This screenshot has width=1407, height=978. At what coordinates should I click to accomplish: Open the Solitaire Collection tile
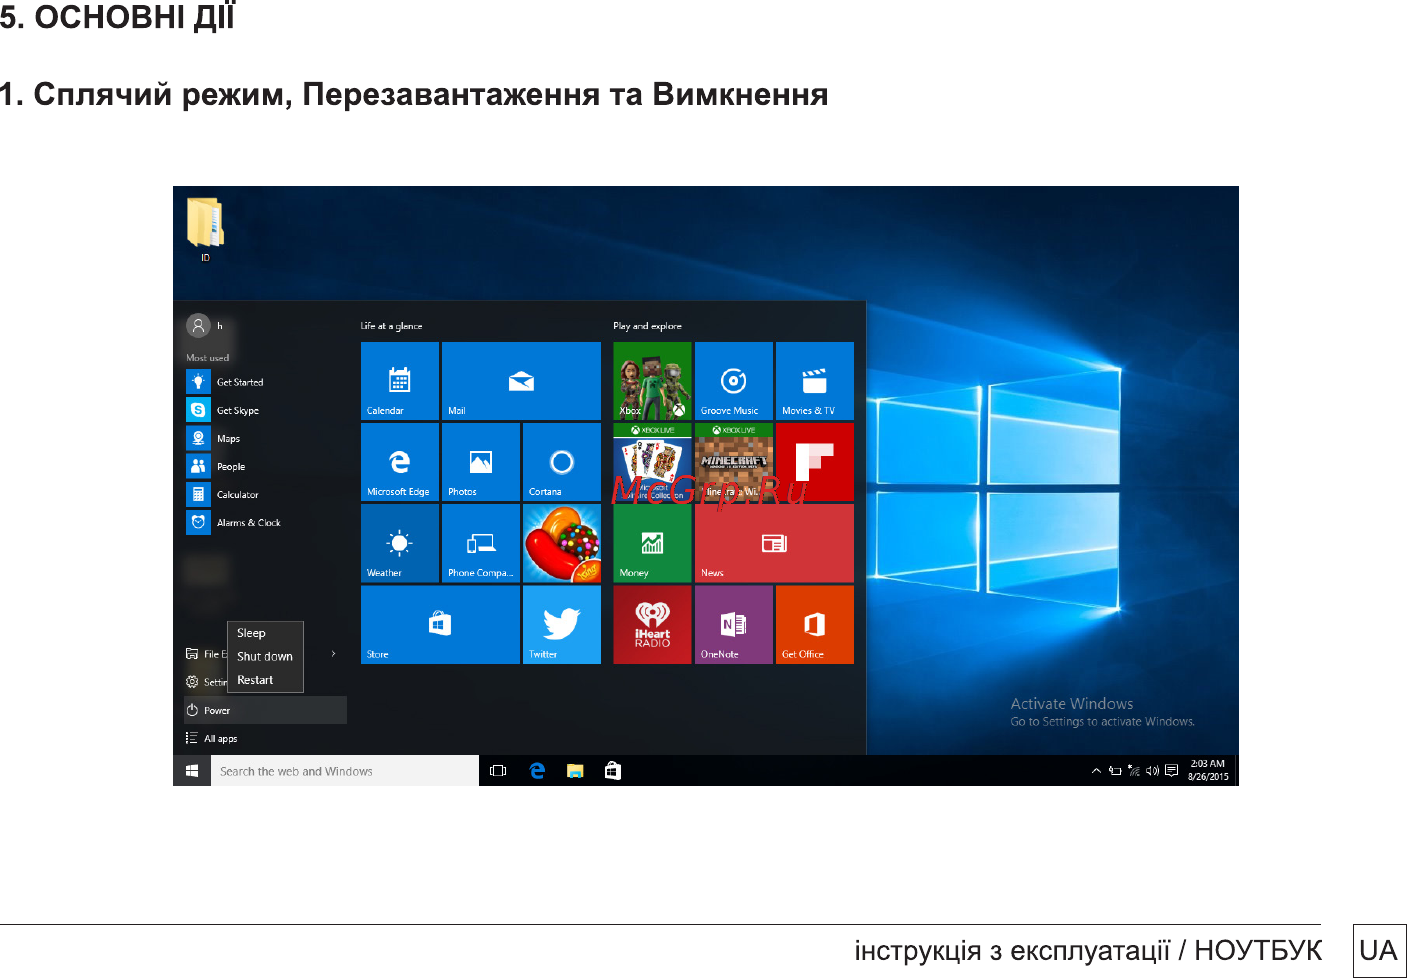[x=652, y=462]
